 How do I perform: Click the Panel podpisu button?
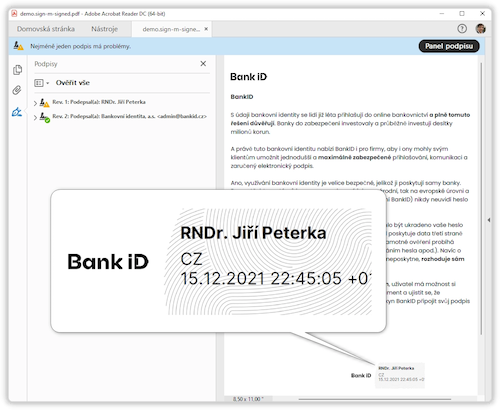[449, 46]
